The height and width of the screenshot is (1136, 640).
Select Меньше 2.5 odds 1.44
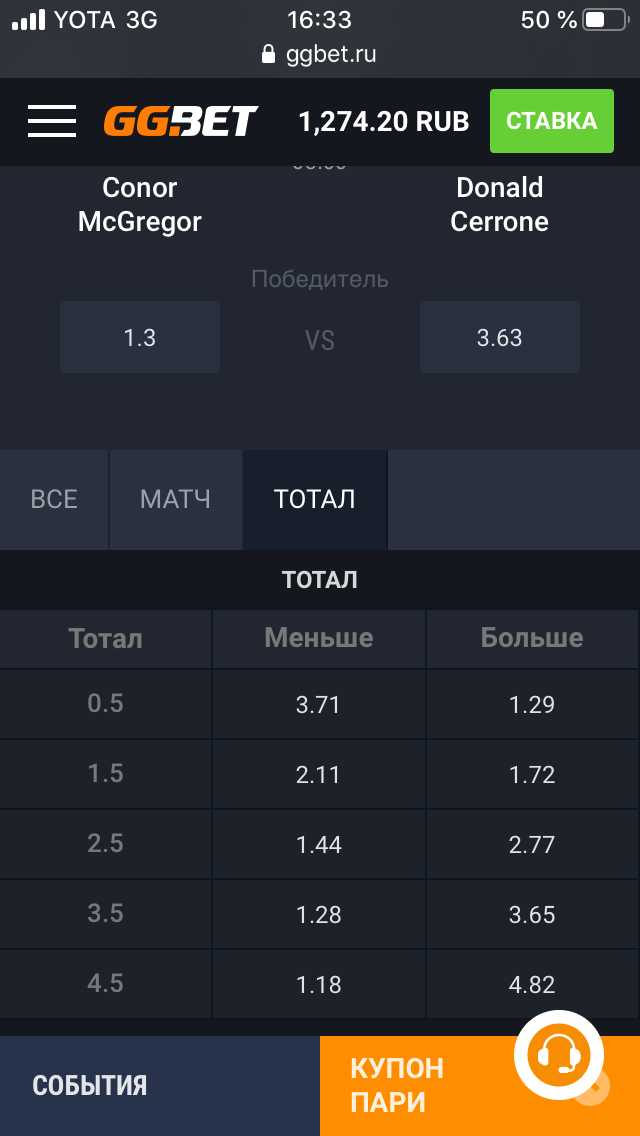click(319, 845)
